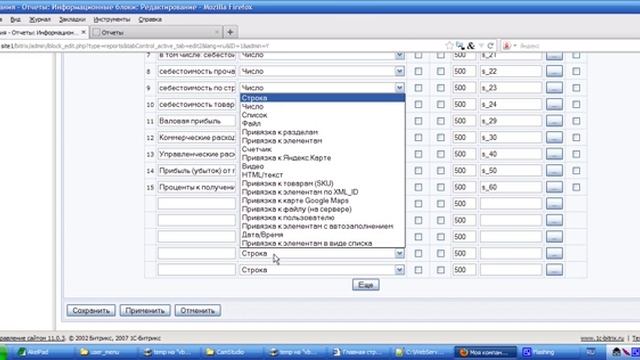Click the Моя компан... Firefox taskbar item
Screen dimensions: 640x360
[x=485, y=352]
